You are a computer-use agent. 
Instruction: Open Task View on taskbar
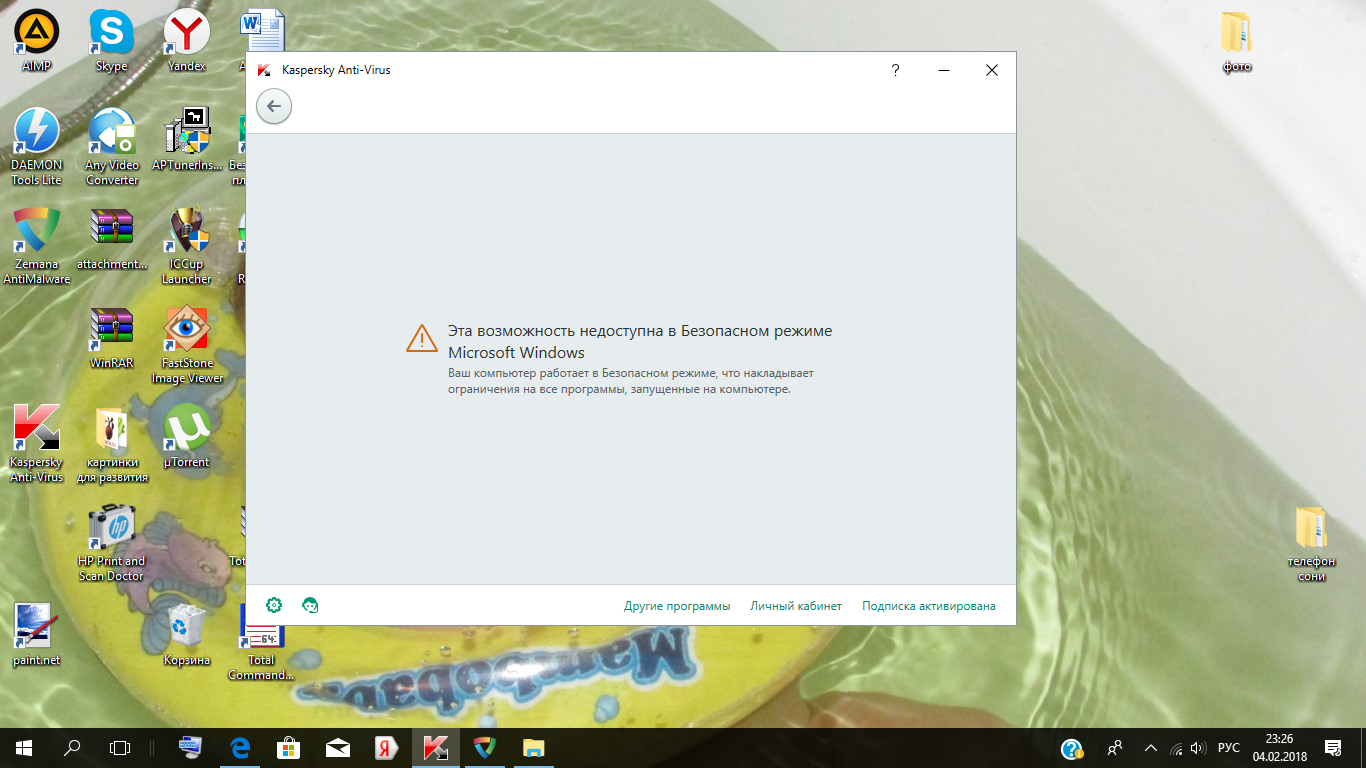(x=120, y=747)
